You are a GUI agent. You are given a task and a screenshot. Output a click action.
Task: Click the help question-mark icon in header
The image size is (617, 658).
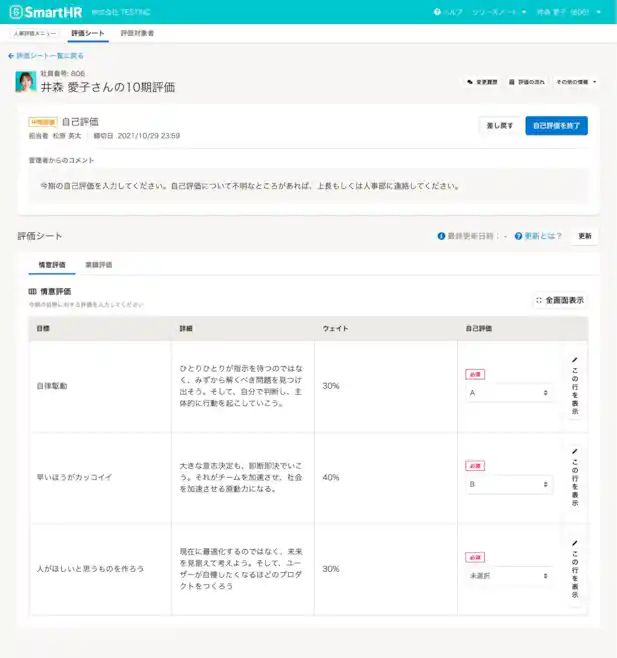coord(437,12)
